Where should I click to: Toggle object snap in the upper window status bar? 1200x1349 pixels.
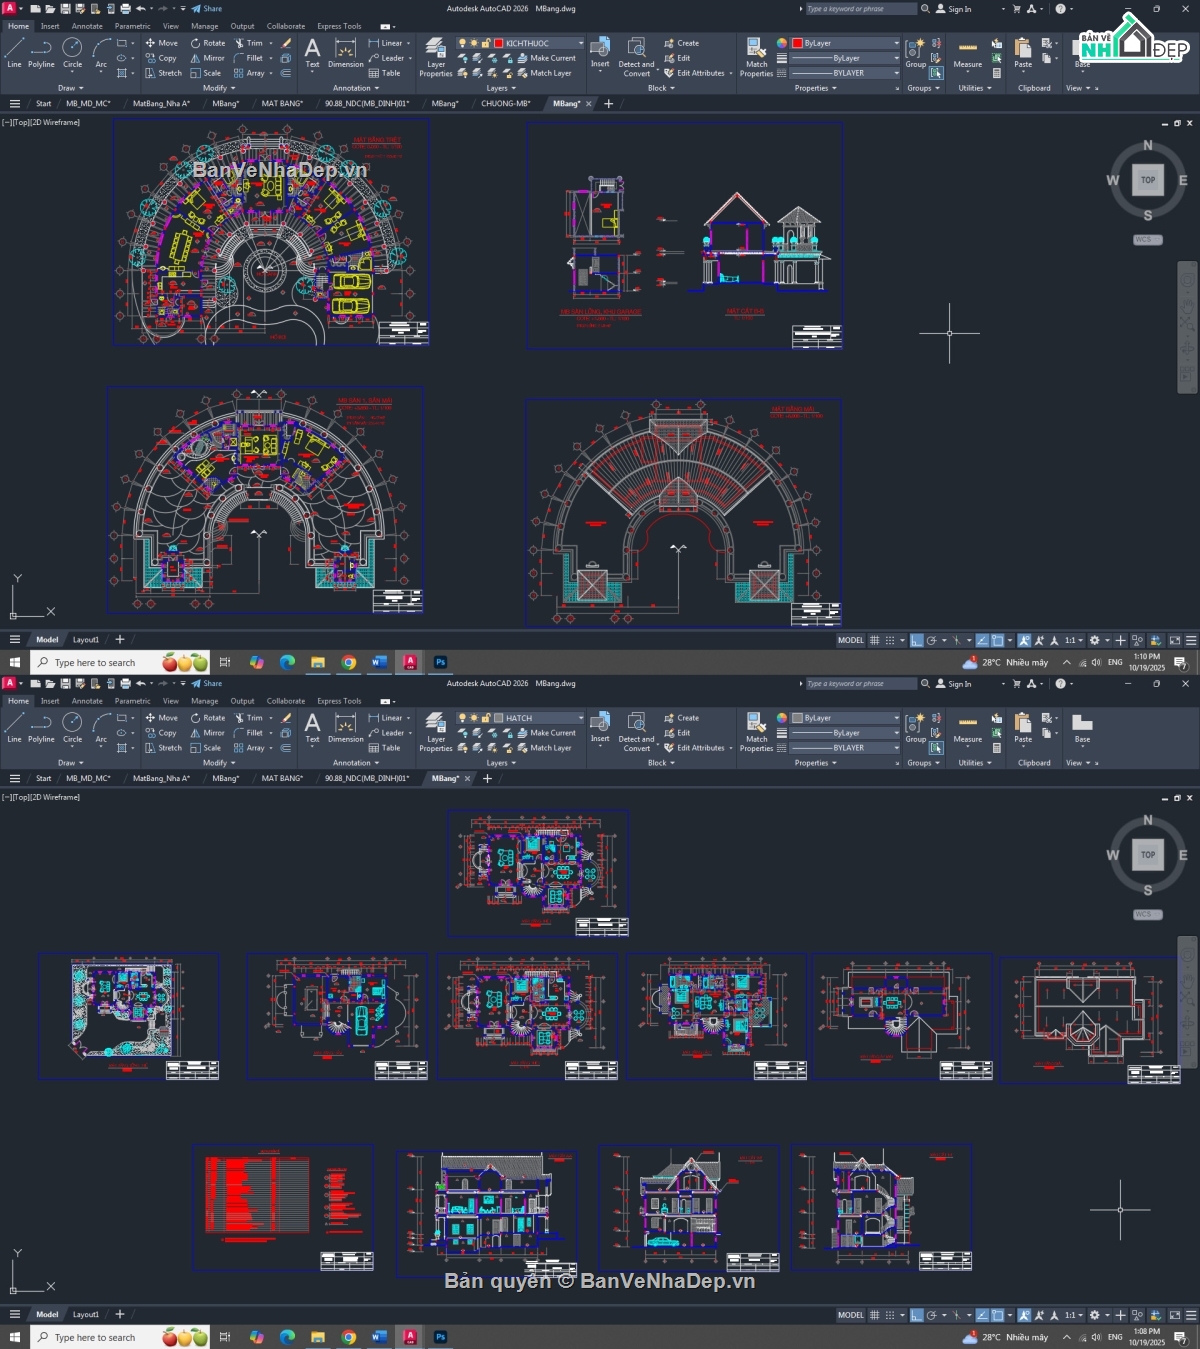(x=997, y=640)
